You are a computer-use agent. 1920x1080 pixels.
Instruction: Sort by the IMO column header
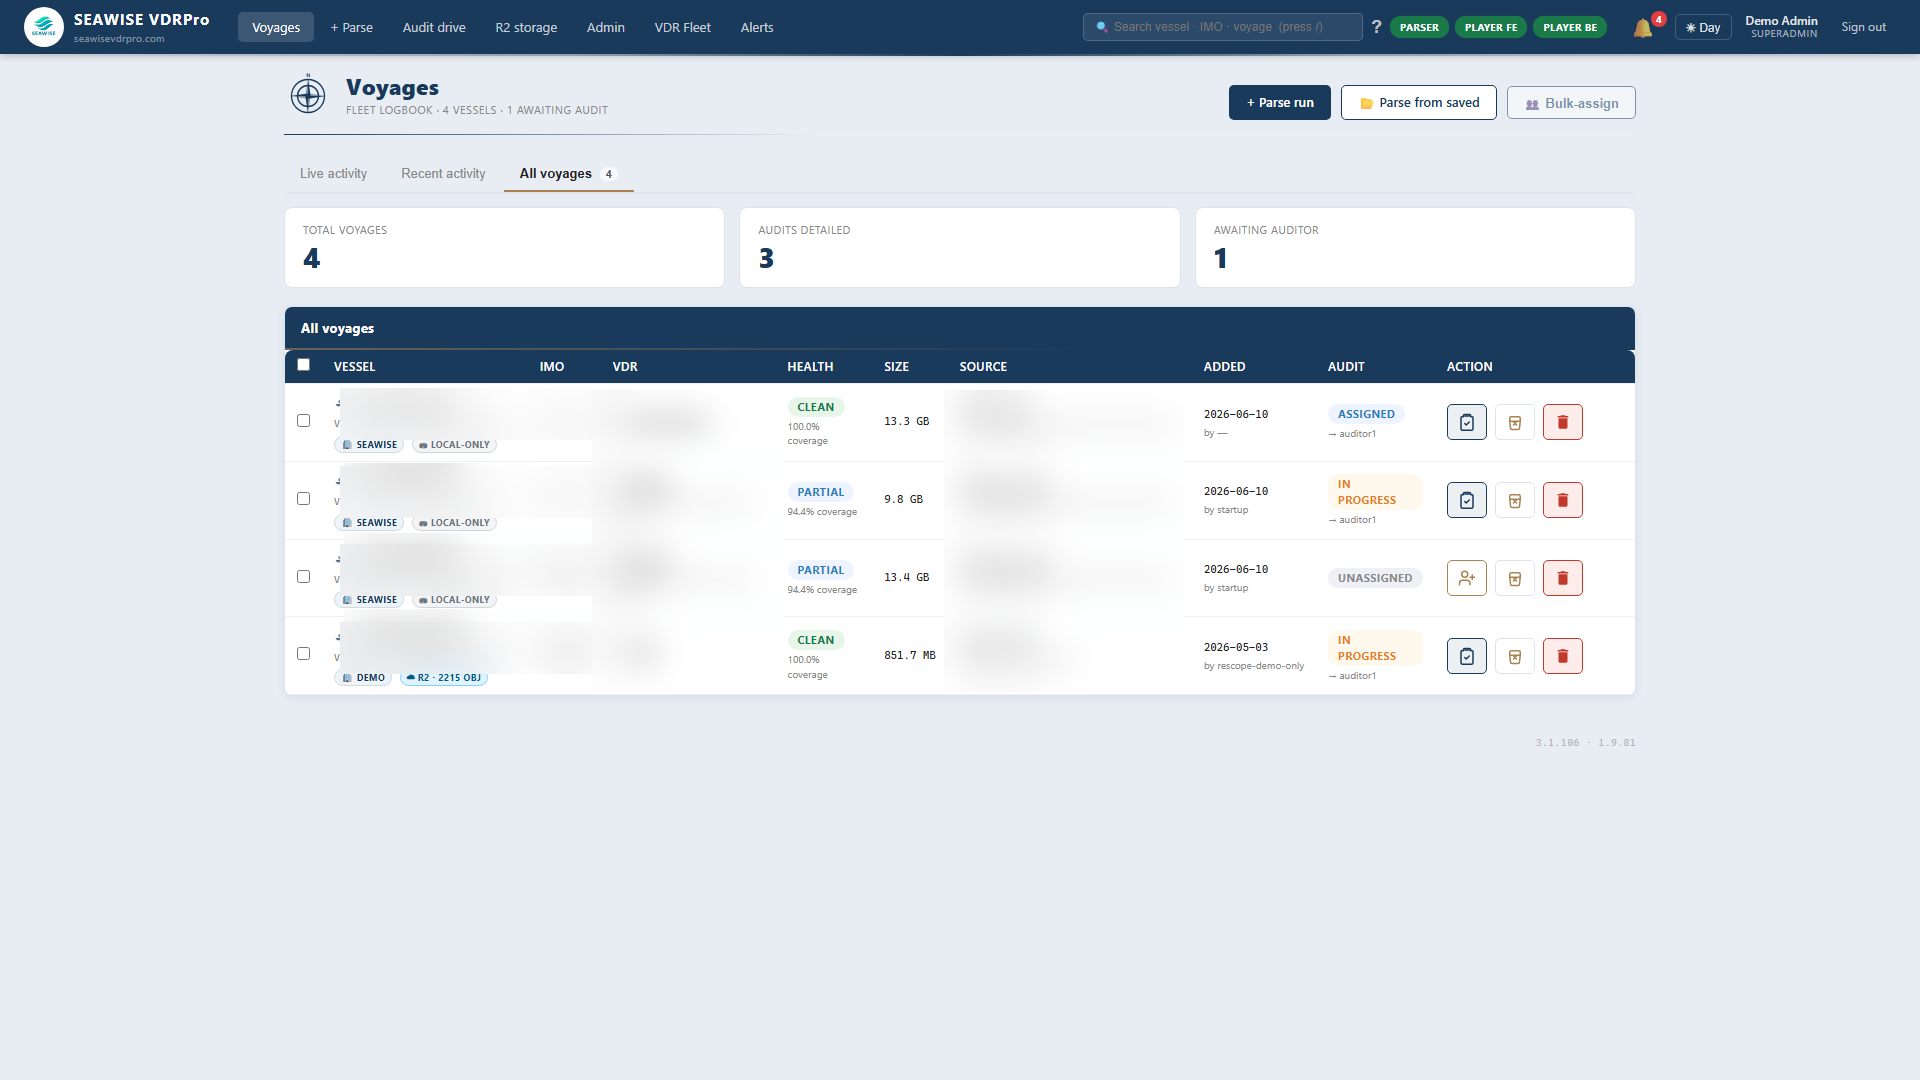[552, 367]
